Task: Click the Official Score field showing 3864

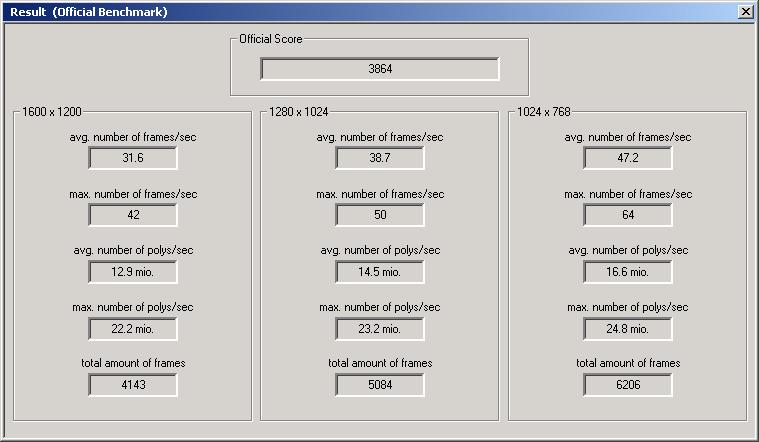Action: coord(380,69)
